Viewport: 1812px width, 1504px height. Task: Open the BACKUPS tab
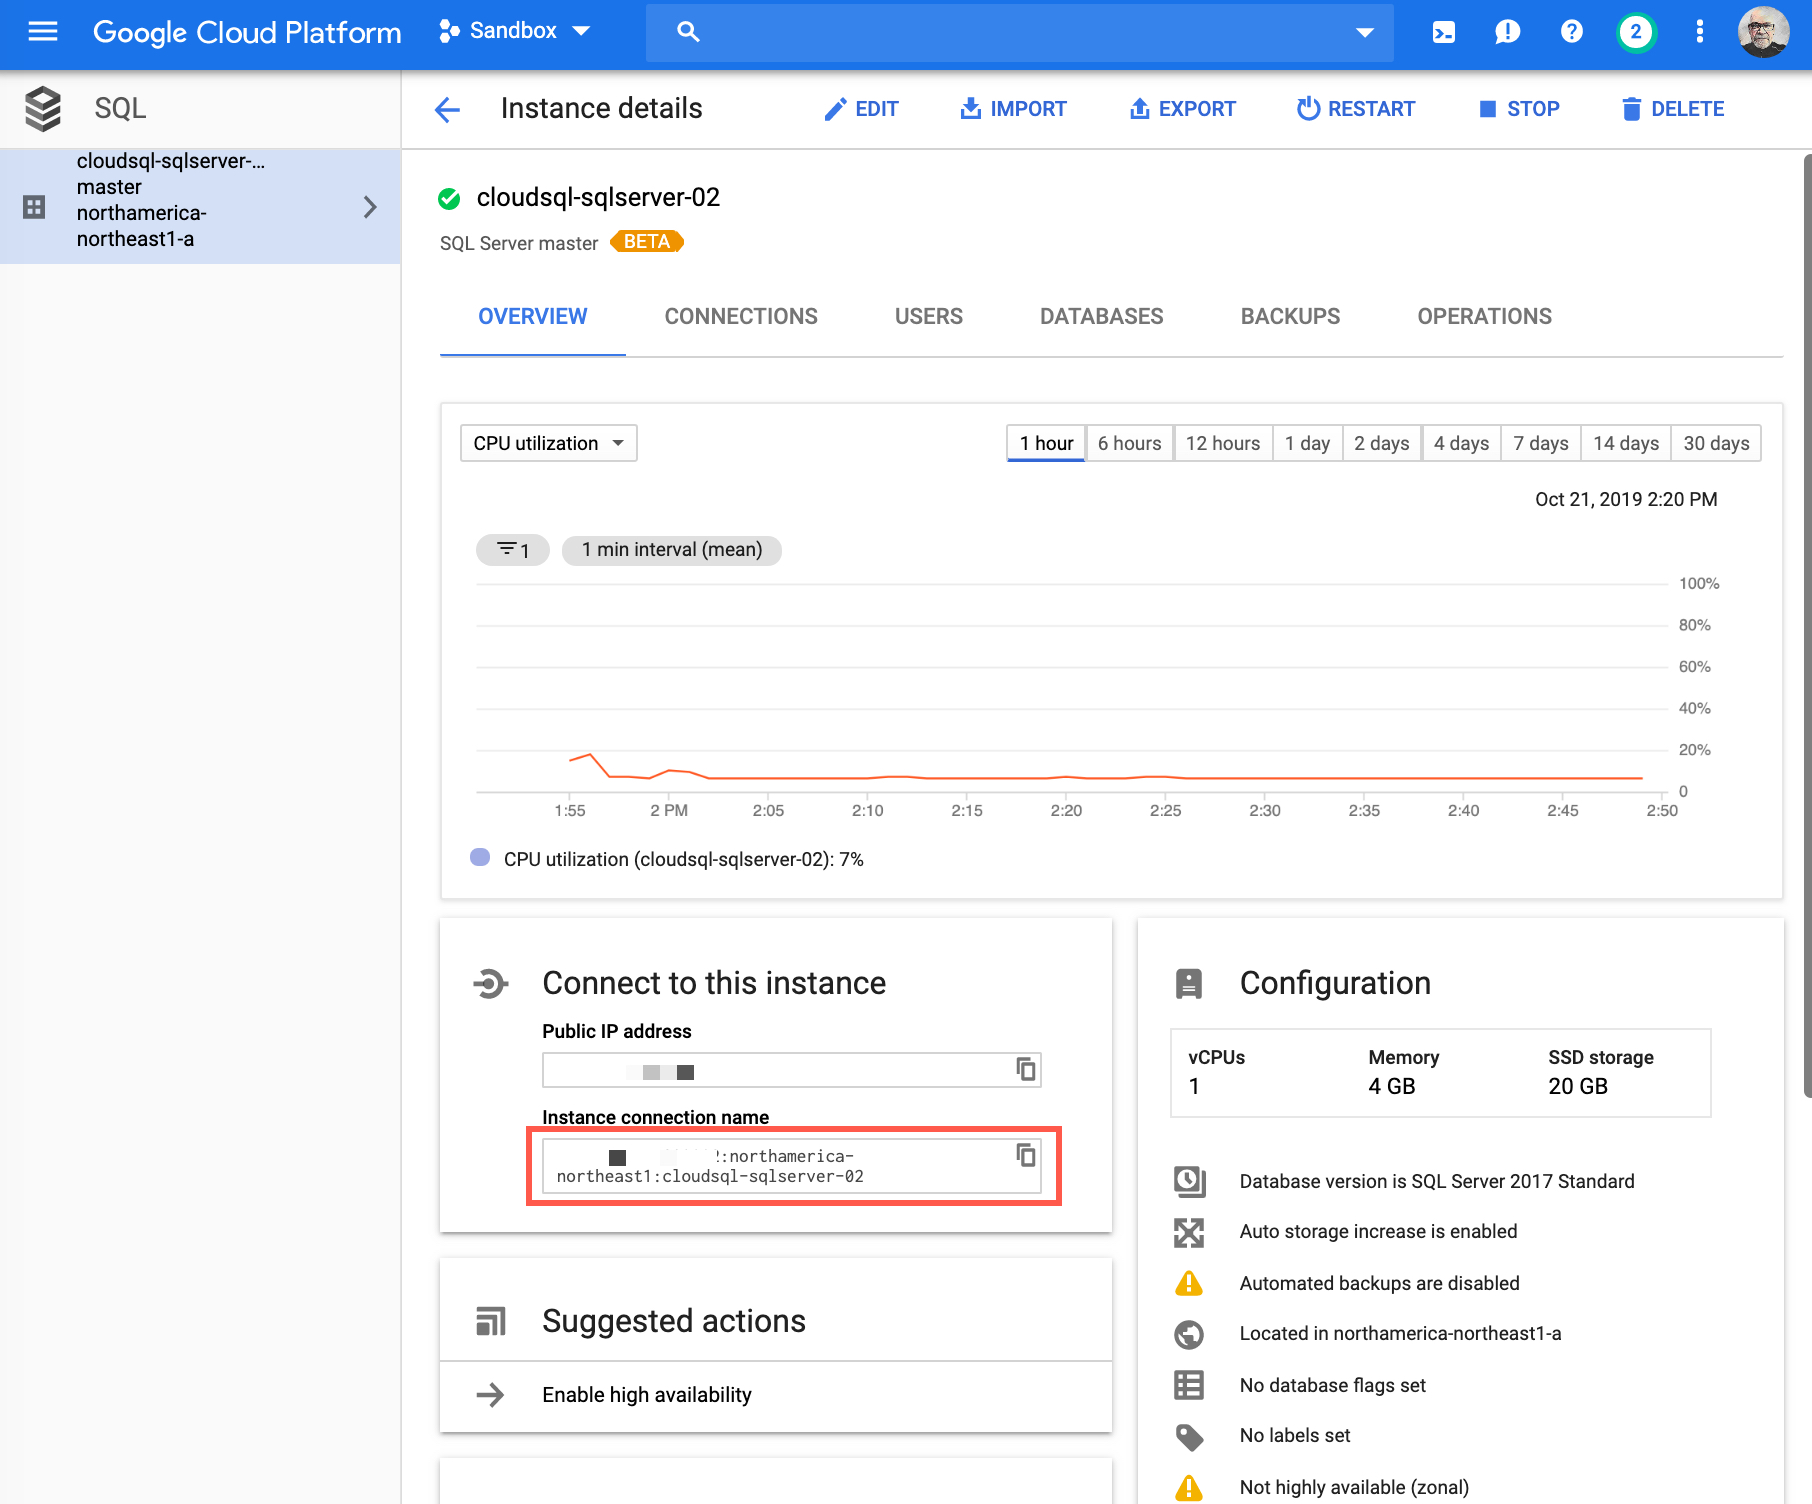pyautogui.click(x=1290, y=317)
